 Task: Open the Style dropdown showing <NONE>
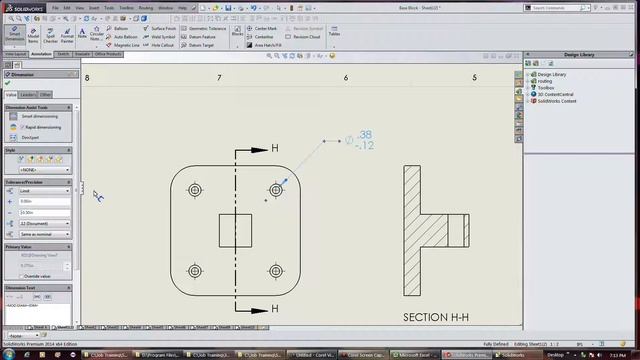(x=44, y=170)
